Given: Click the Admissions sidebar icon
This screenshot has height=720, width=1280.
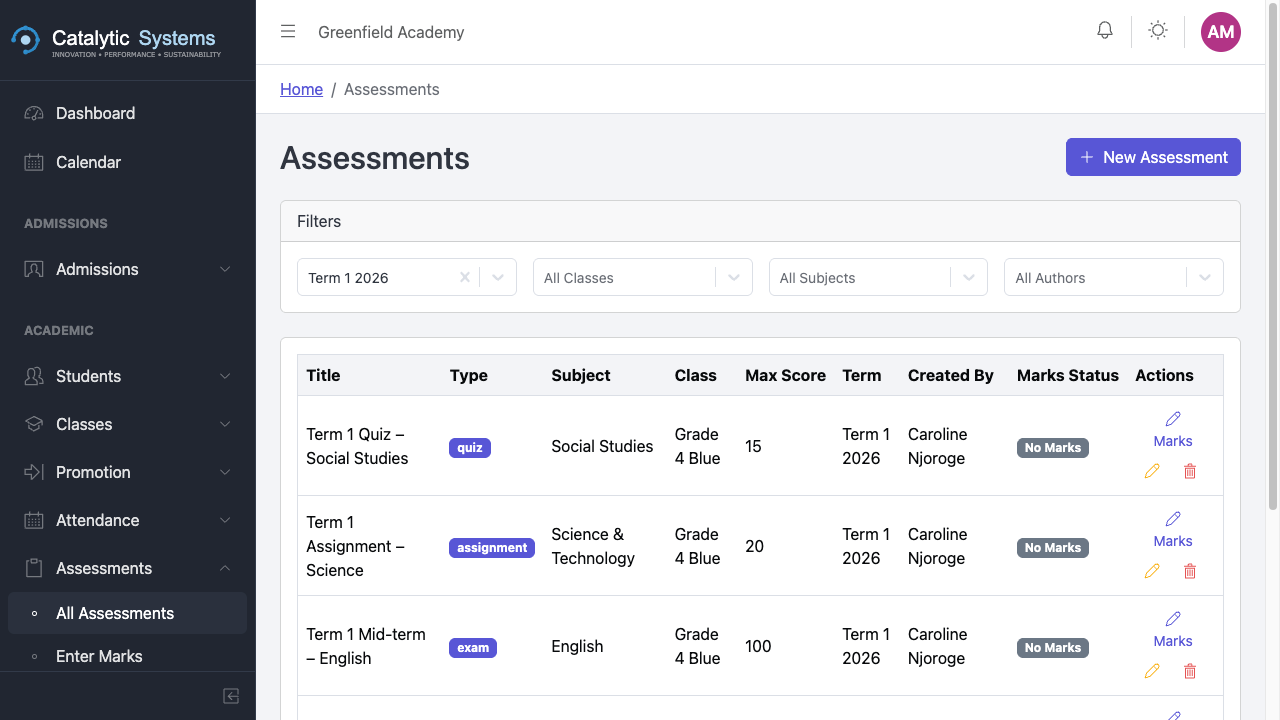Looking at the screenshot, I should 34,269.
